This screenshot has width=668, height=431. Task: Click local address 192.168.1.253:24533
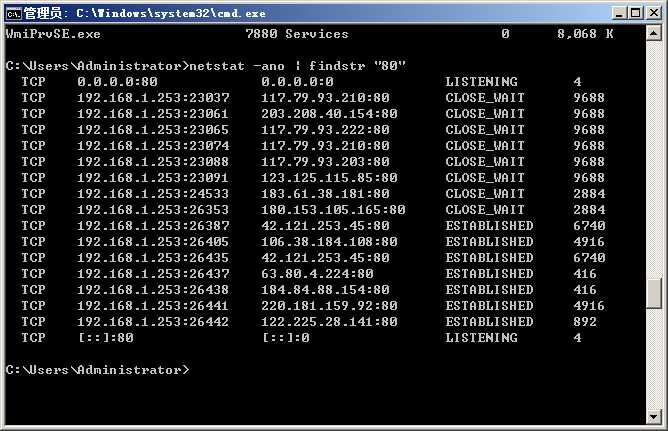pyautogui.click(x=153, y=194)
